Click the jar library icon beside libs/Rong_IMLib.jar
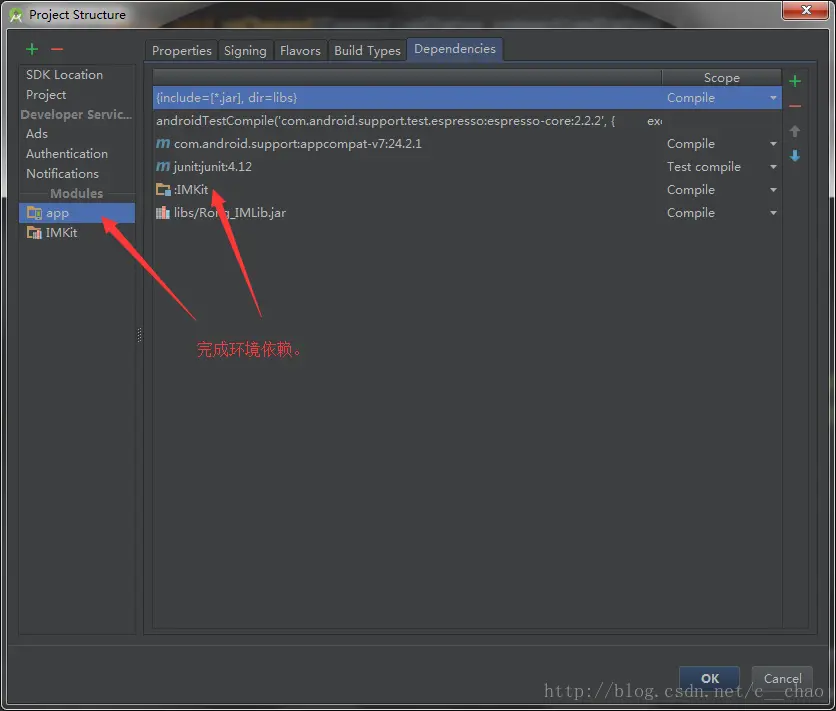This screenshot has height=711, width=836. [163, 213]
